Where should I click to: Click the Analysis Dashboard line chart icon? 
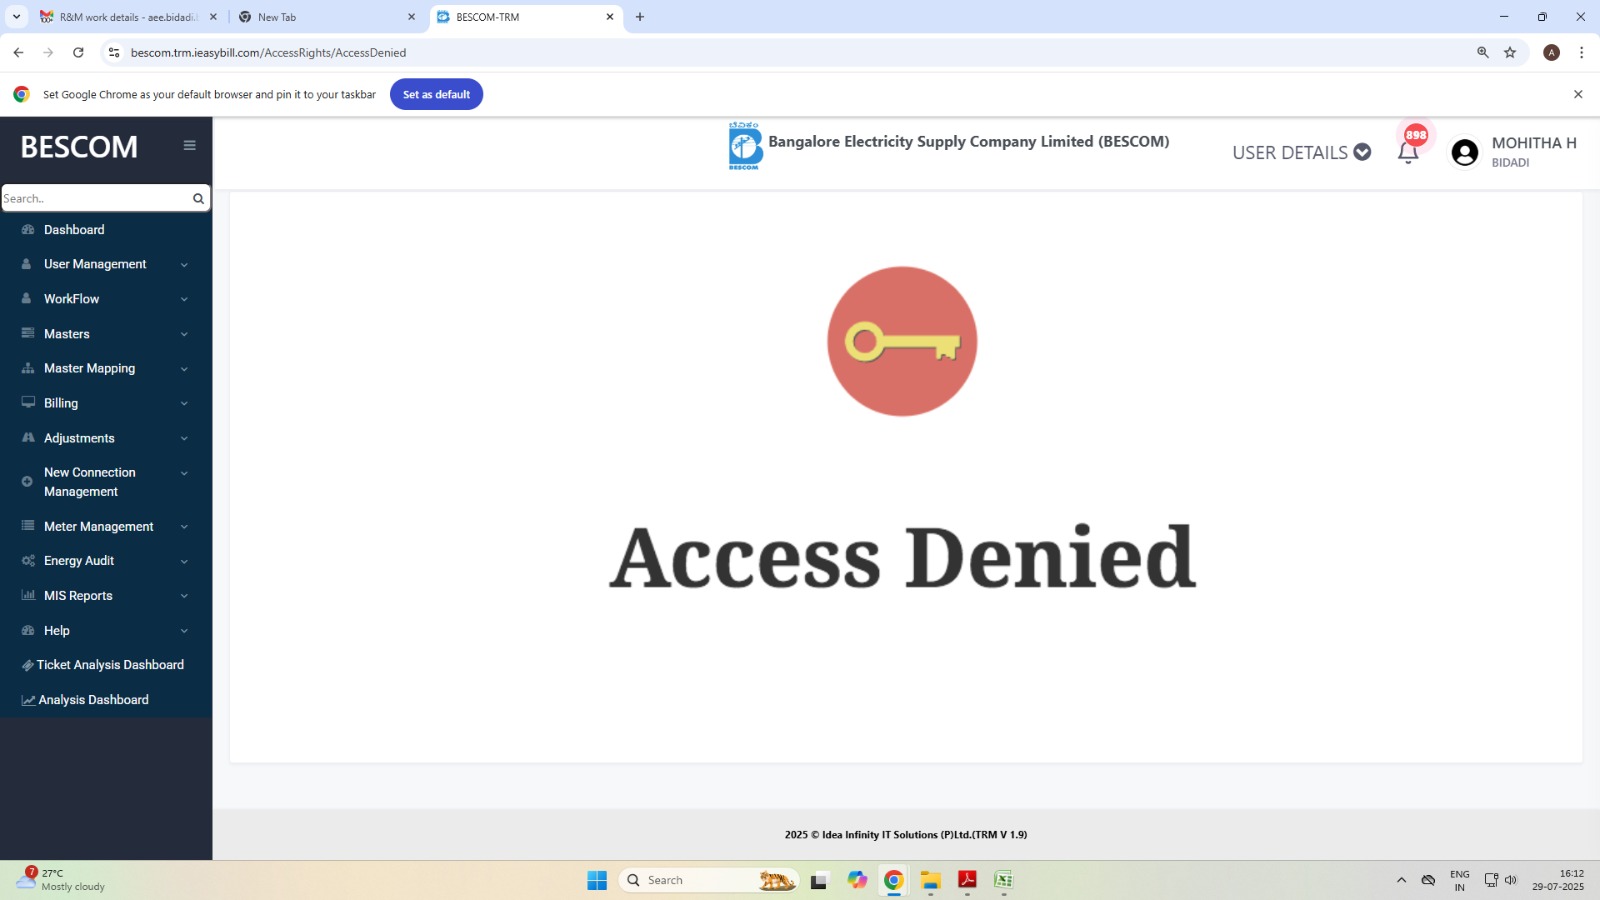coord(28,700)
